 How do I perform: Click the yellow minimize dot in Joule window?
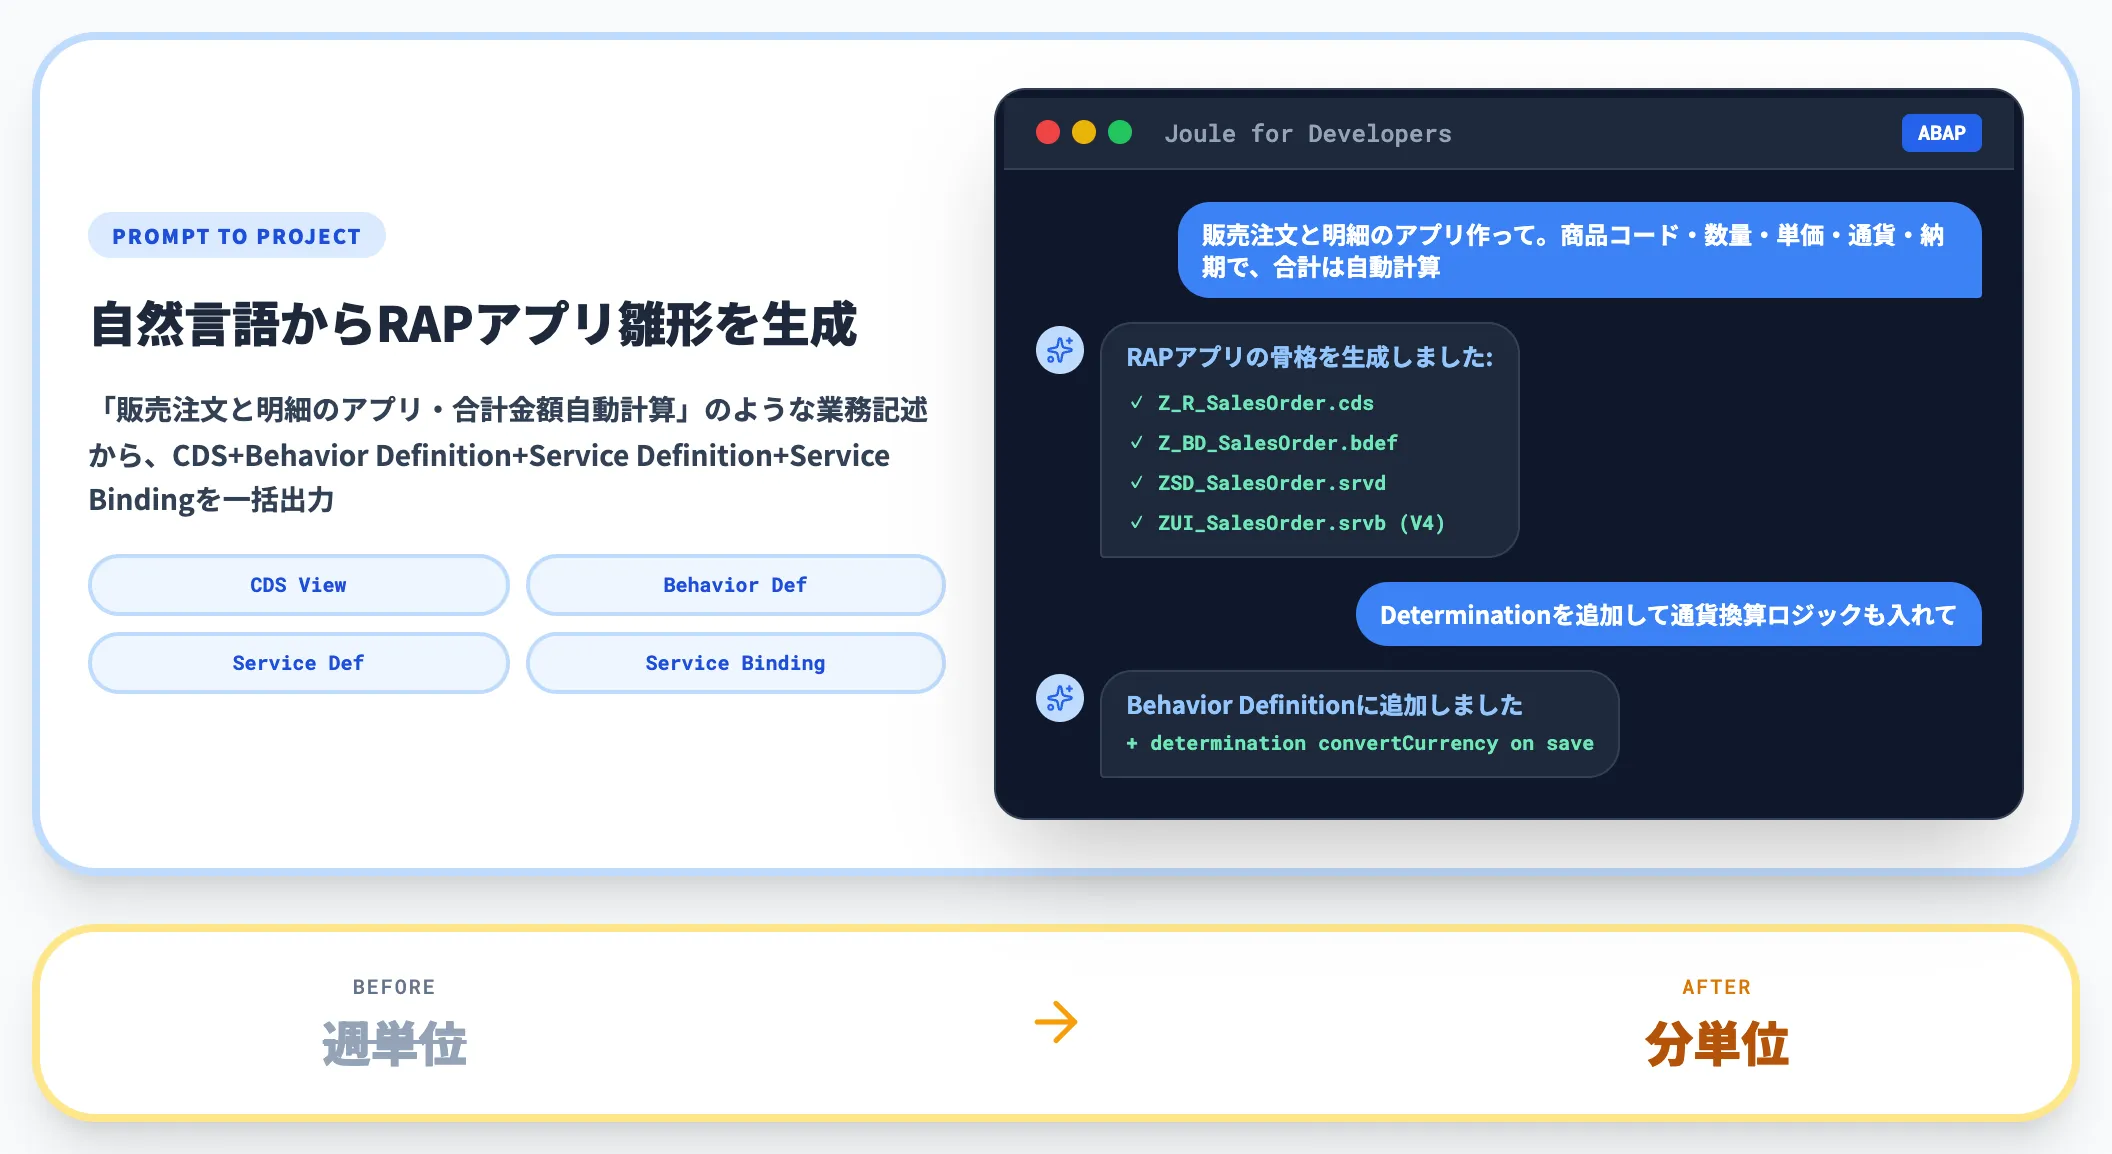[1084, 133]
